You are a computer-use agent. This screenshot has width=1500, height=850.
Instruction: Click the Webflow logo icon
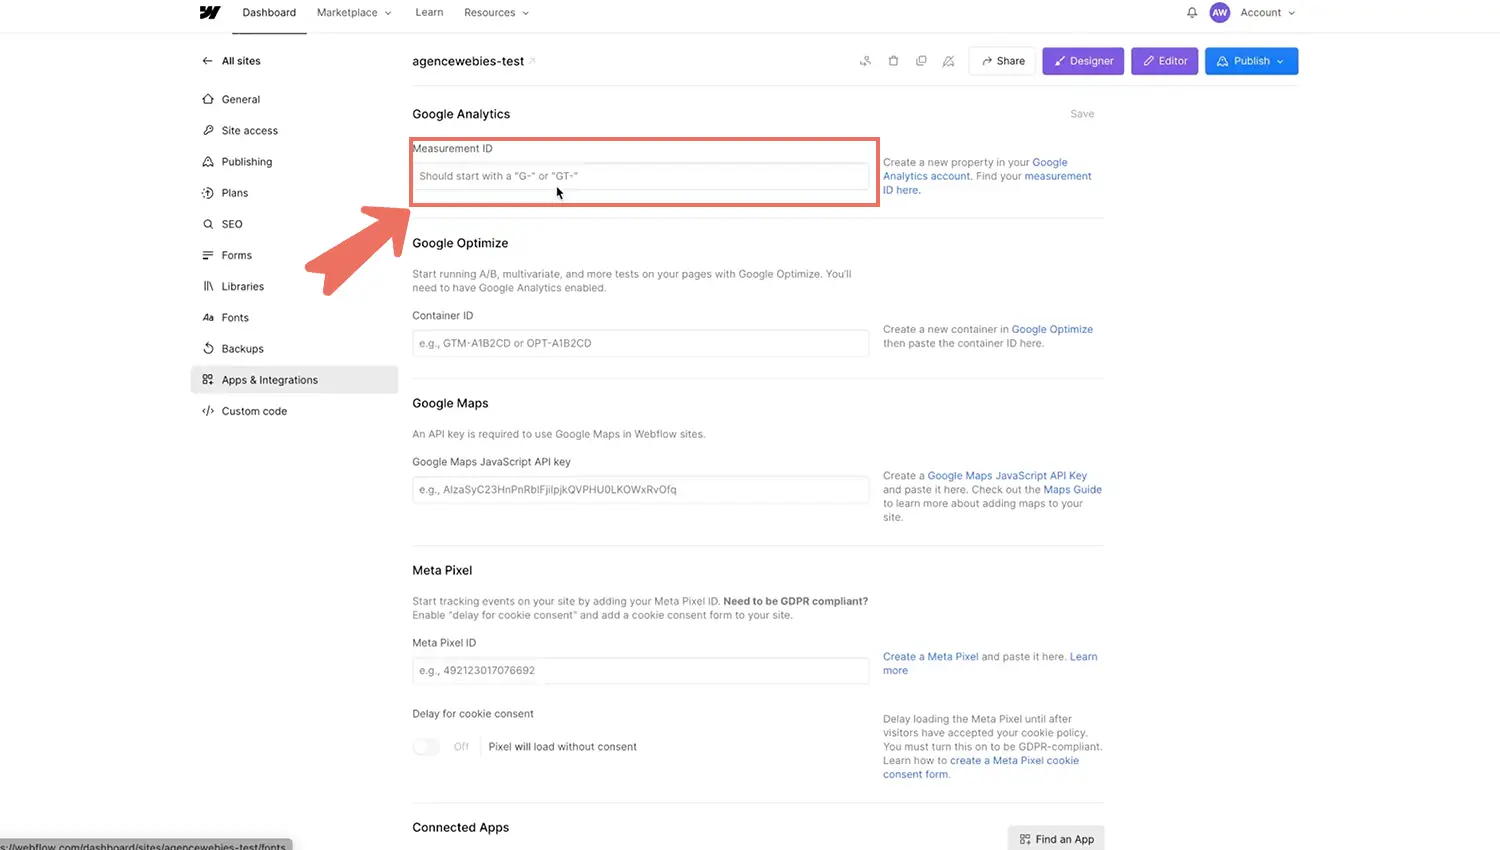pyautogui.click(x=209, y=12)
